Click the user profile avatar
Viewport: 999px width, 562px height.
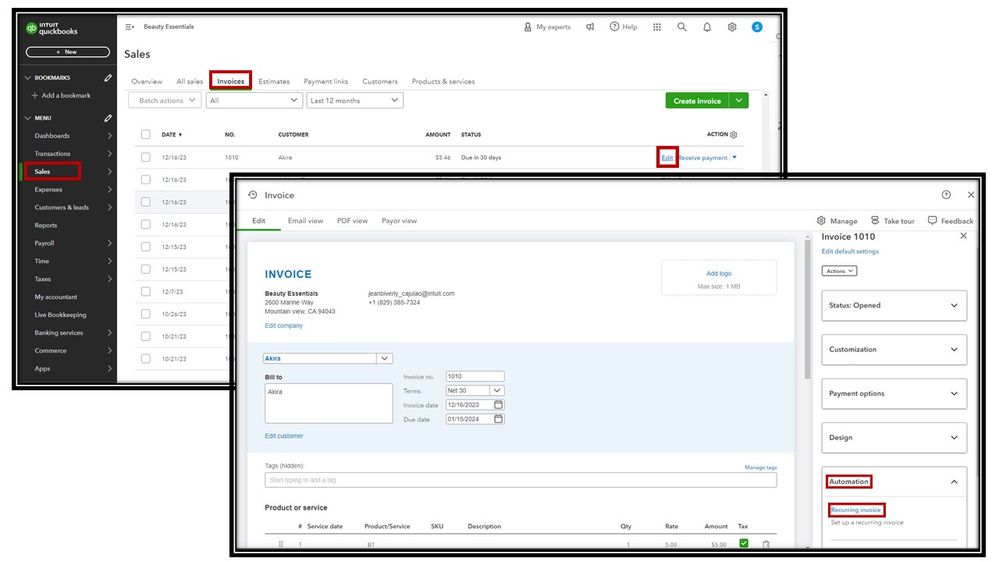(x=757, y=27)
